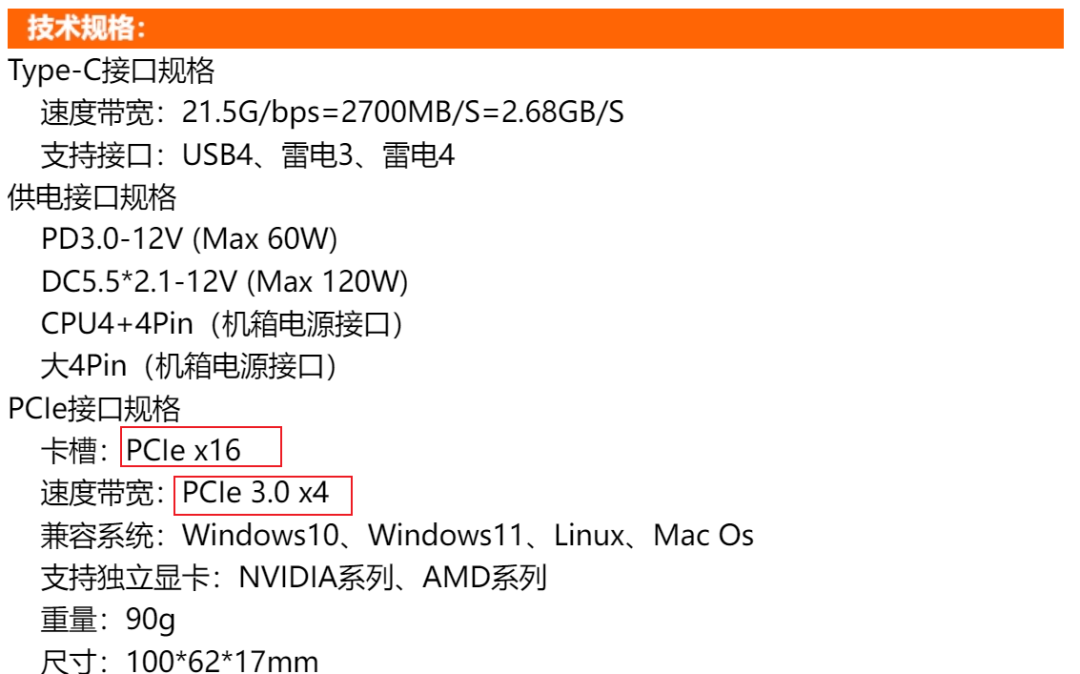Click the DC5.5*2.1-12V (Max 120W) line
Viewport: 1080px width, 674px height.
tap(225, 282)
